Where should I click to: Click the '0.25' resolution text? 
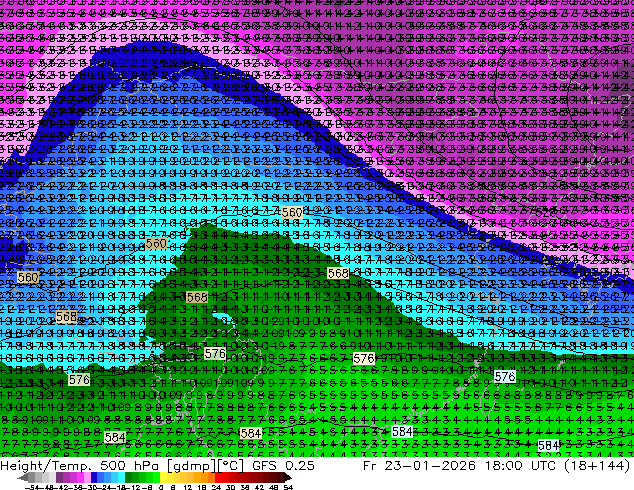[300, 466]
